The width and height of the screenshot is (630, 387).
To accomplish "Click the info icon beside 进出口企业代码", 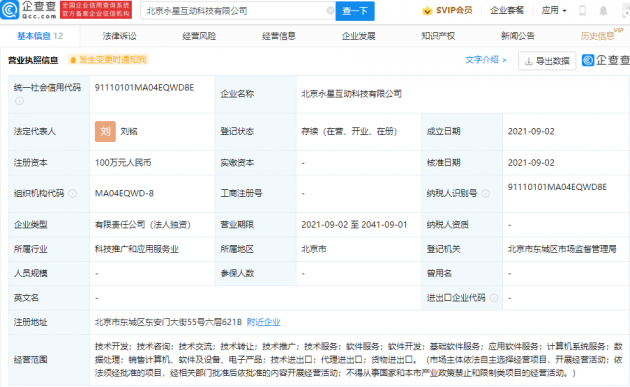I will (x=494, y=298).
